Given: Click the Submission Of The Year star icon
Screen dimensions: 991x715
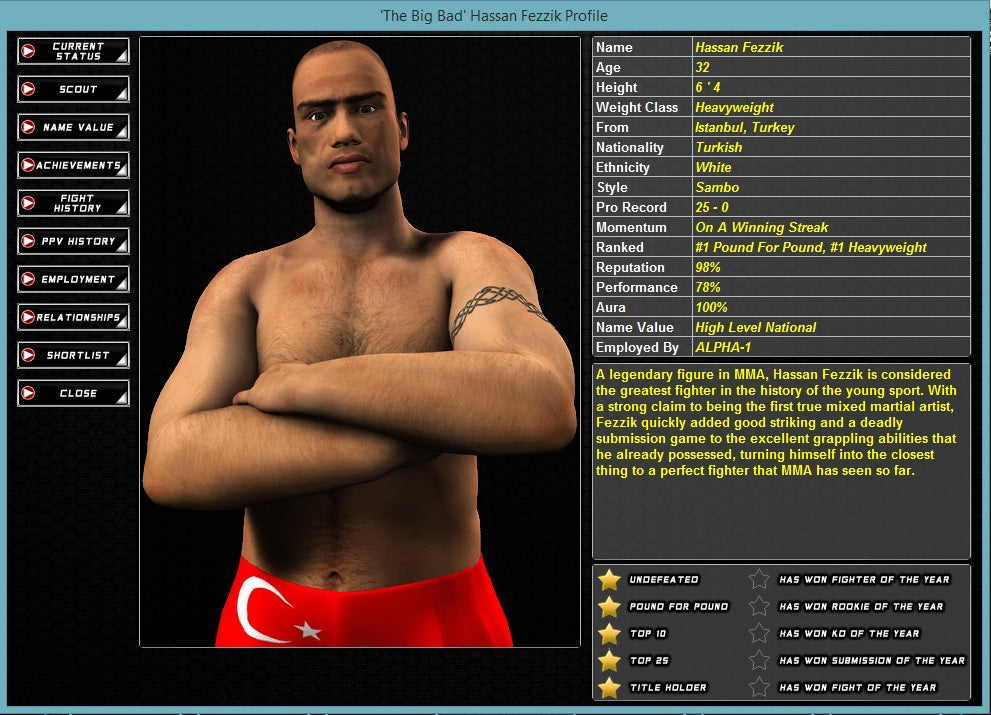Looking at the screenshot, I should pyautogui.click(x=758, y=660).
